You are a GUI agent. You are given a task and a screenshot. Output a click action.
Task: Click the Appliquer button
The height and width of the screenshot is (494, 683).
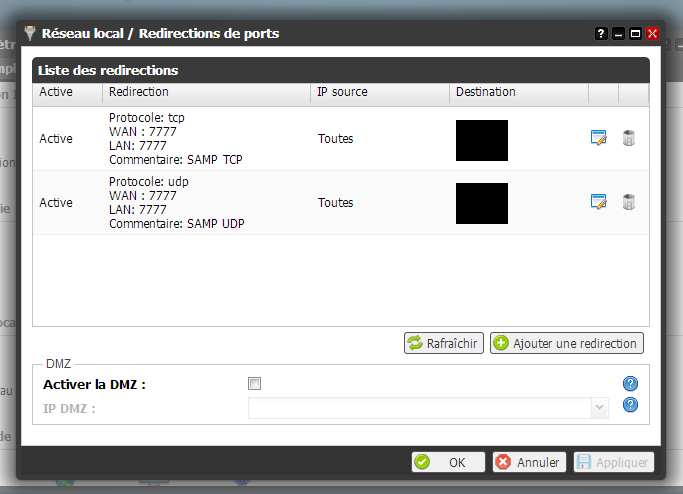click(613, 462)
